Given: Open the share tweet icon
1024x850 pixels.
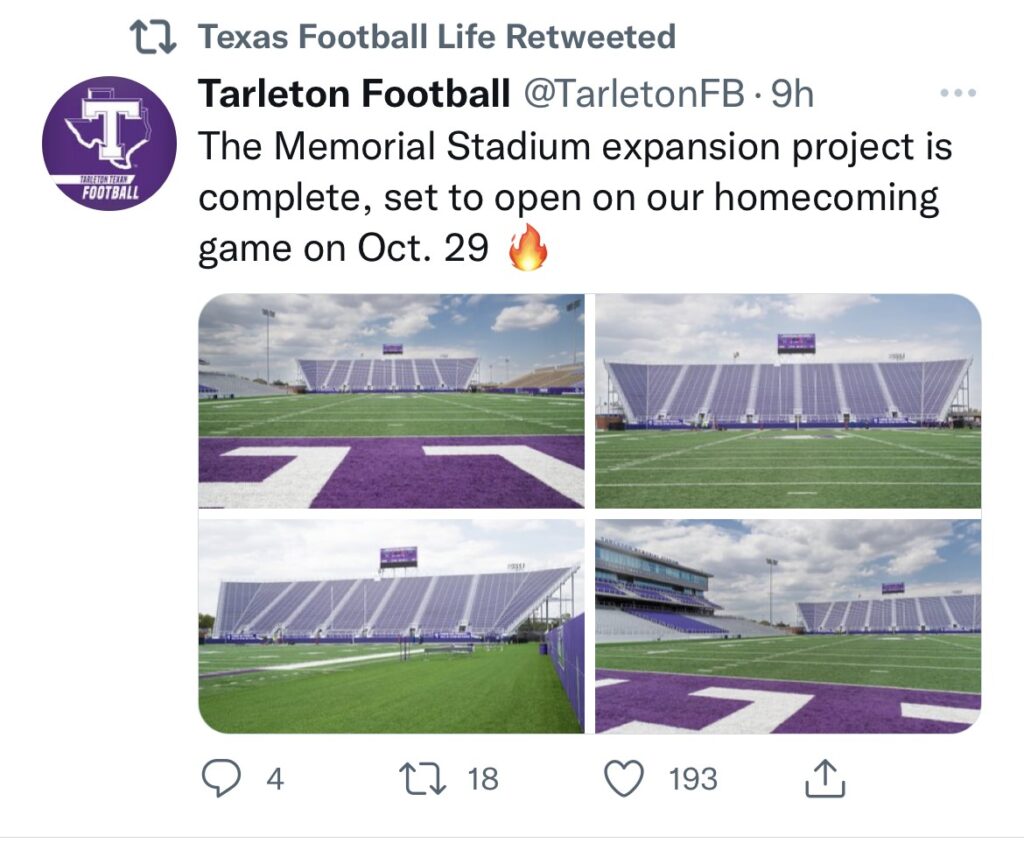Looking at the screenshot, I should pos(825,778).
